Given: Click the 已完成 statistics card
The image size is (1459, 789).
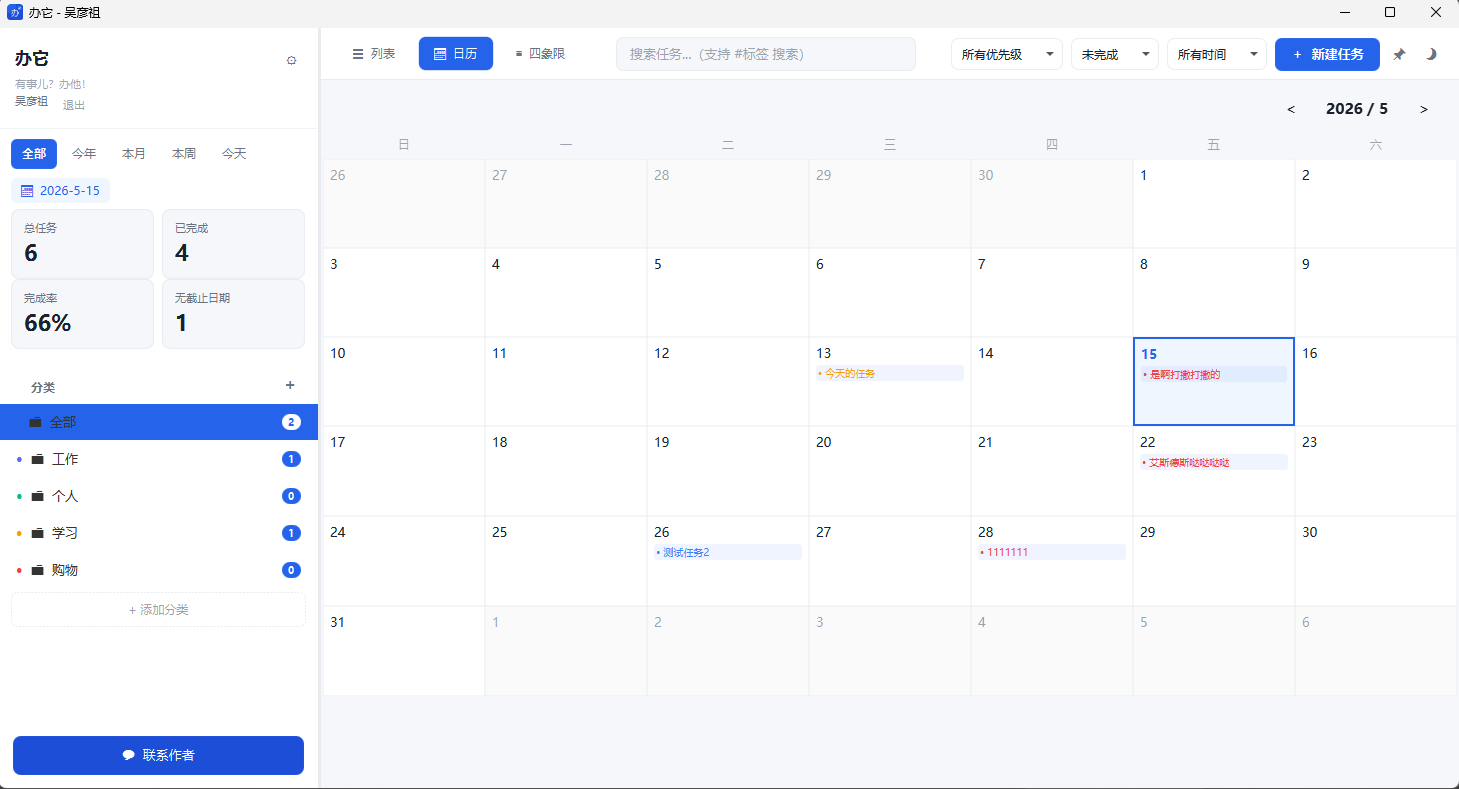Looking at the screenshot, I should (x=233, y=244).
